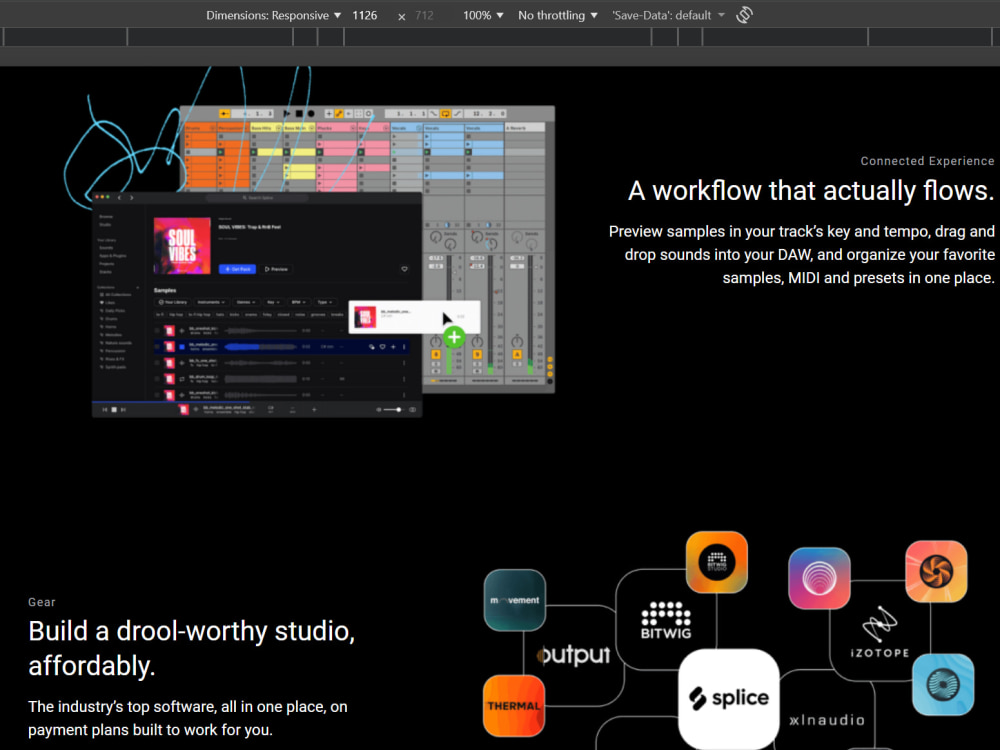Click 'SOUL VIBES: Trap & RnB Feel' title
This screenshot has height=750, width=1000.
tap(249, 227)
